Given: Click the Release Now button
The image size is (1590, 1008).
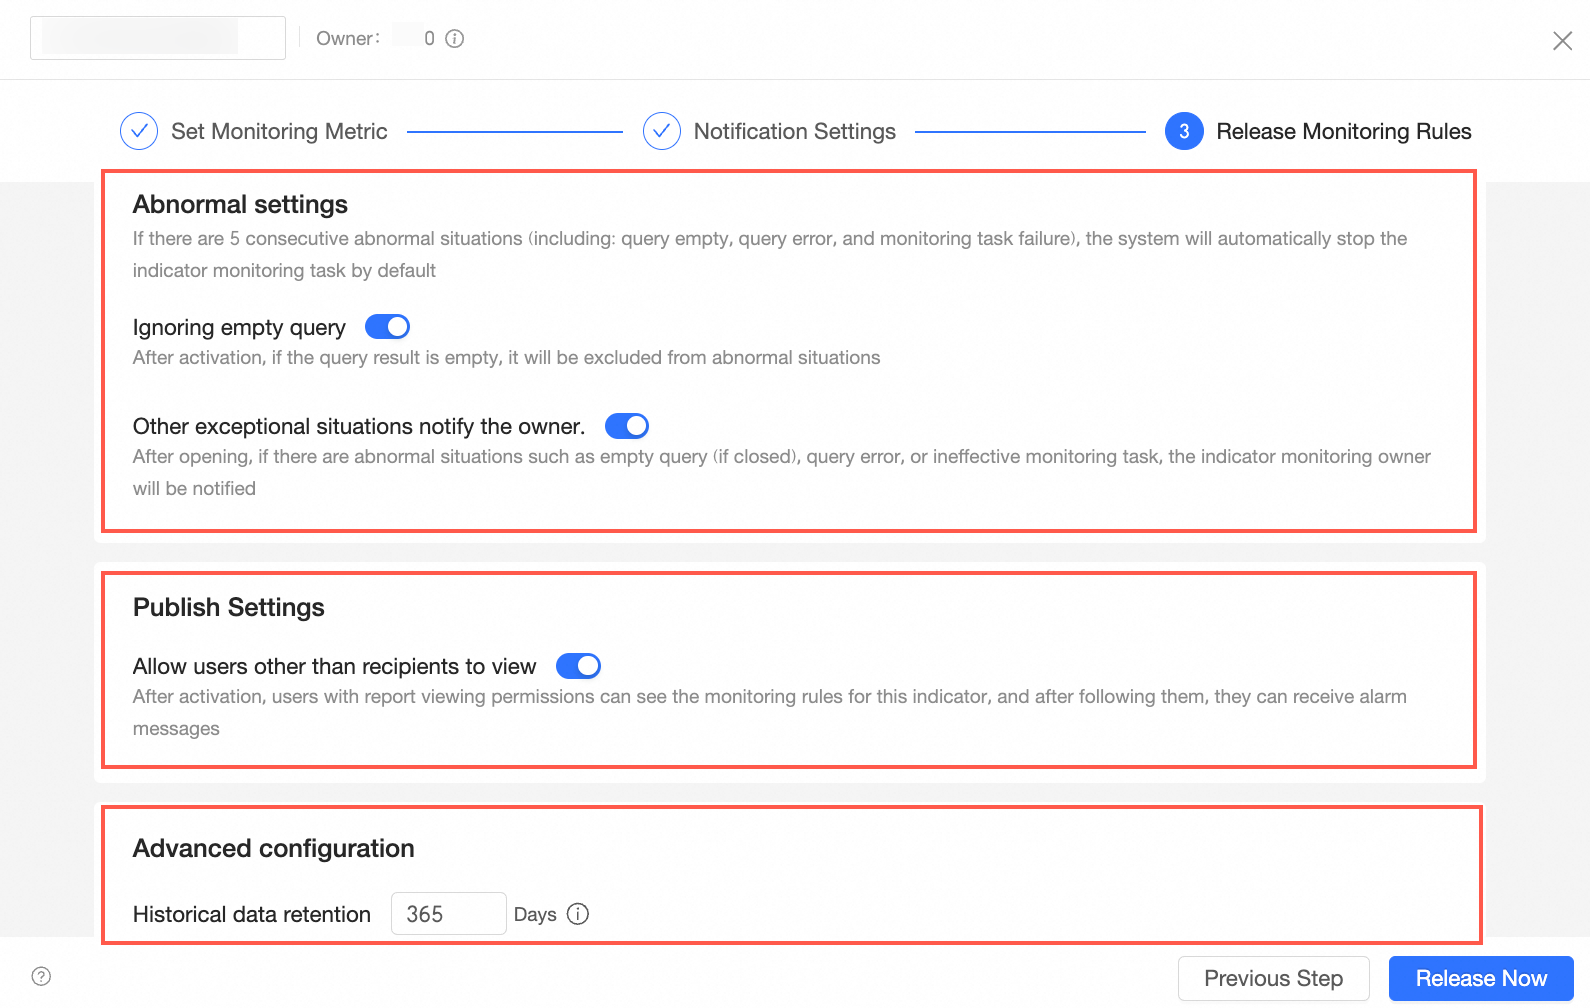Looking at the screenshot, I should point(1481,978).
